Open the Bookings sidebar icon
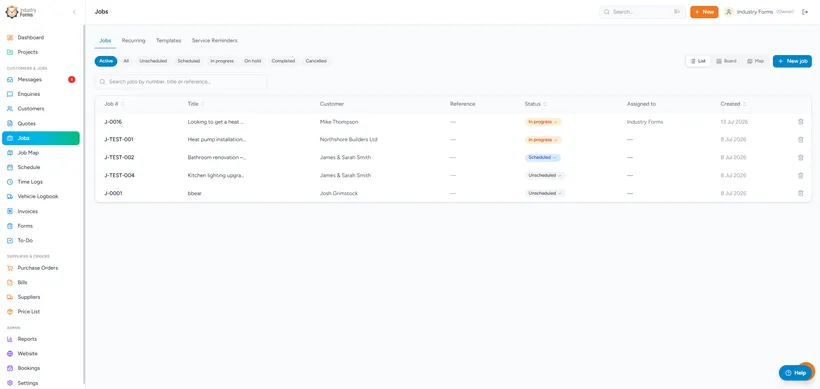Screen dimensions: 820x389 (x=10, y=368)
